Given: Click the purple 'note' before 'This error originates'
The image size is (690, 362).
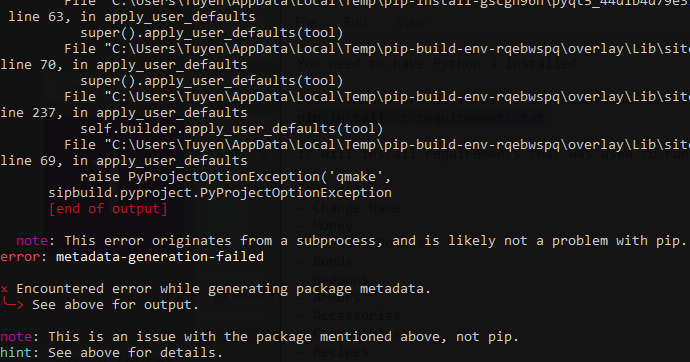Looking at the screenshot, I should pos(32,241).
